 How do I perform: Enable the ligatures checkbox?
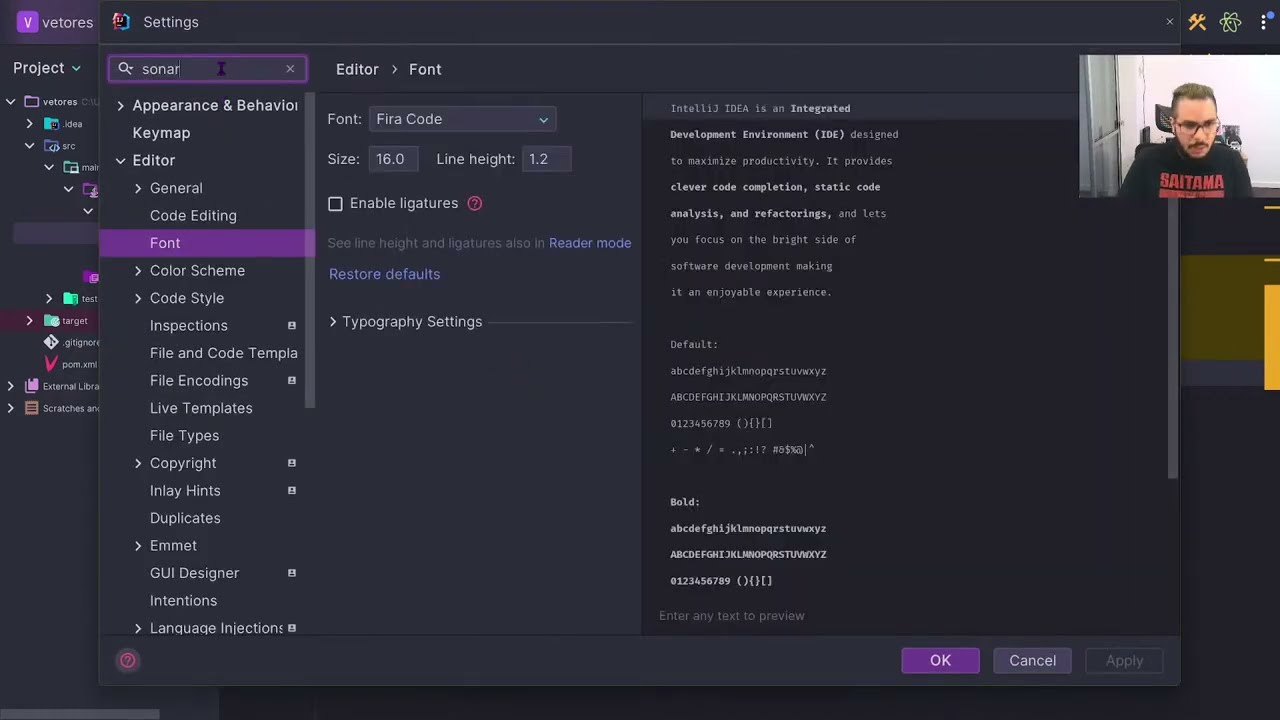[335, 204]
